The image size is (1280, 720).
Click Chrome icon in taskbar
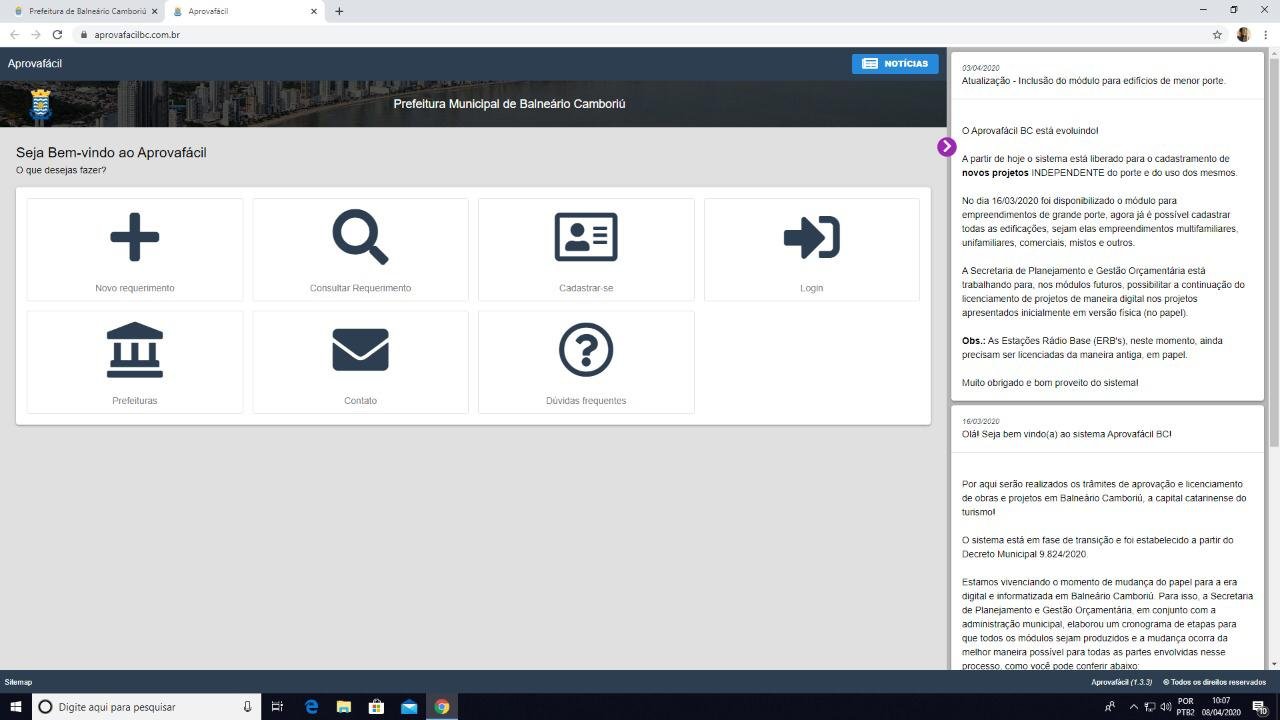441,707
